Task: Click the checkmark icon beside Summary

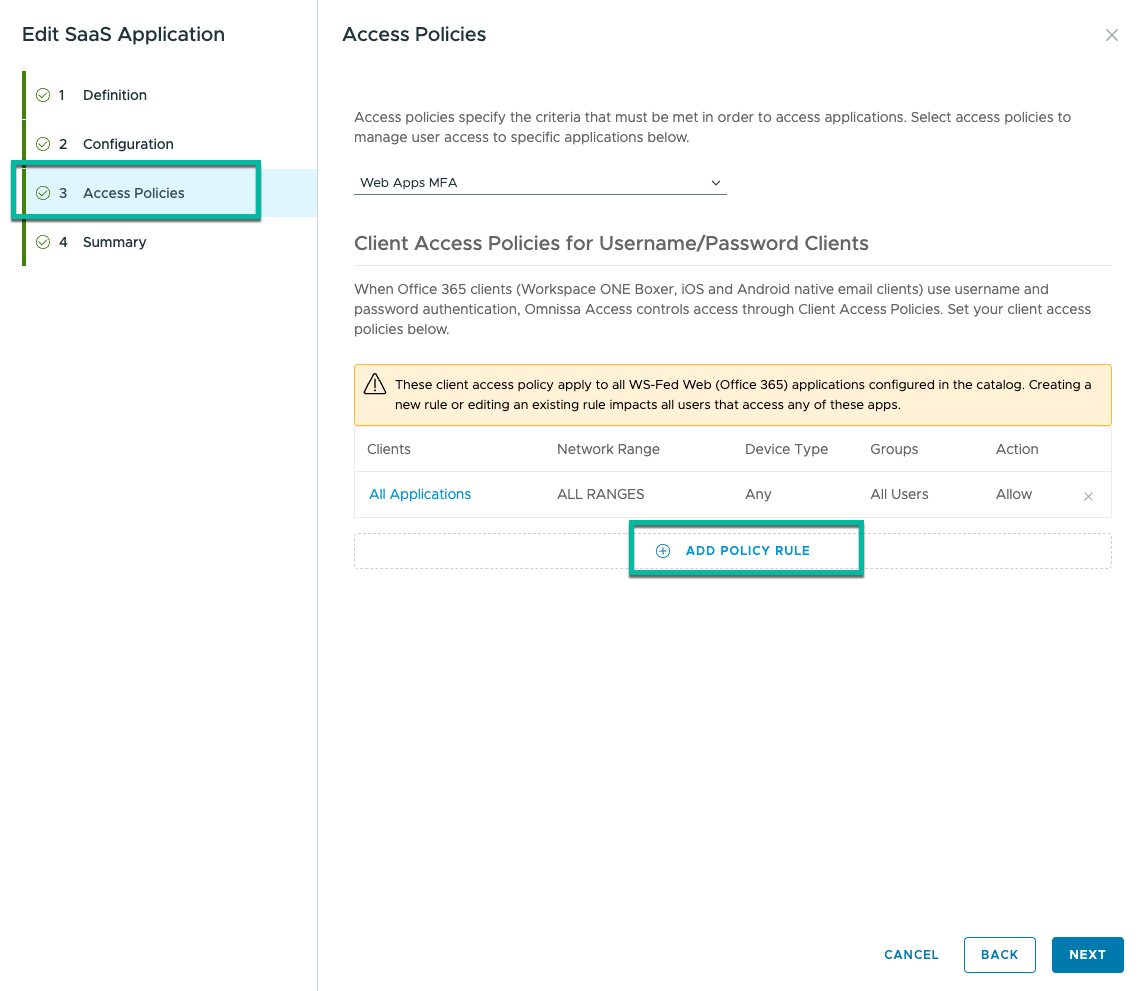Action: coord(43,242)
